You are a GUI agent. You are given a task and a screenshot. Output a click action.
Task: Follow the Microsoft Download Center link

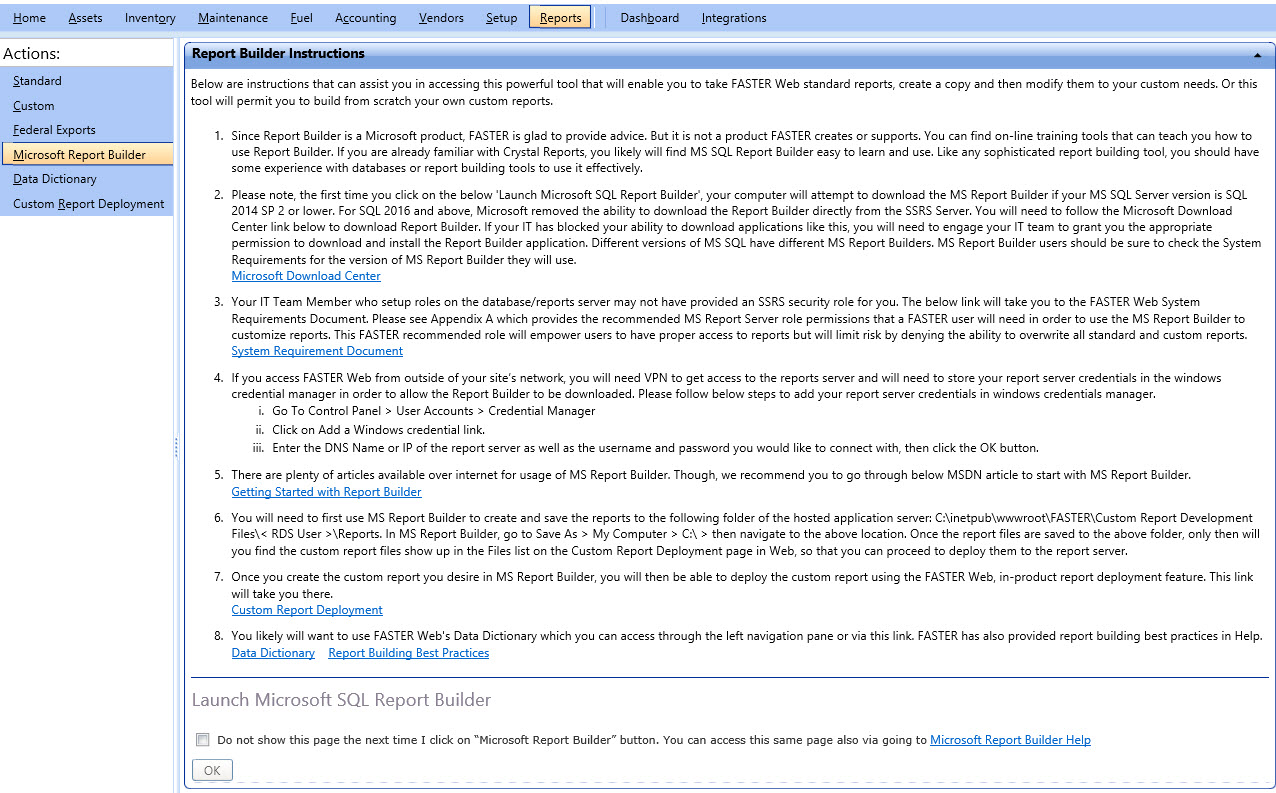(306, 276)
